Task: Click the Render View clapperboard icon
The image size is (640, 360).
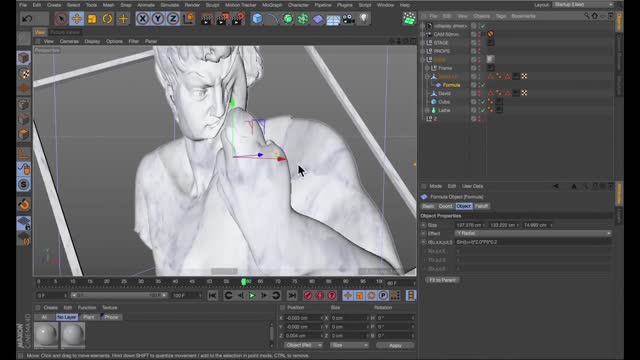Action: tap(206, 19)
